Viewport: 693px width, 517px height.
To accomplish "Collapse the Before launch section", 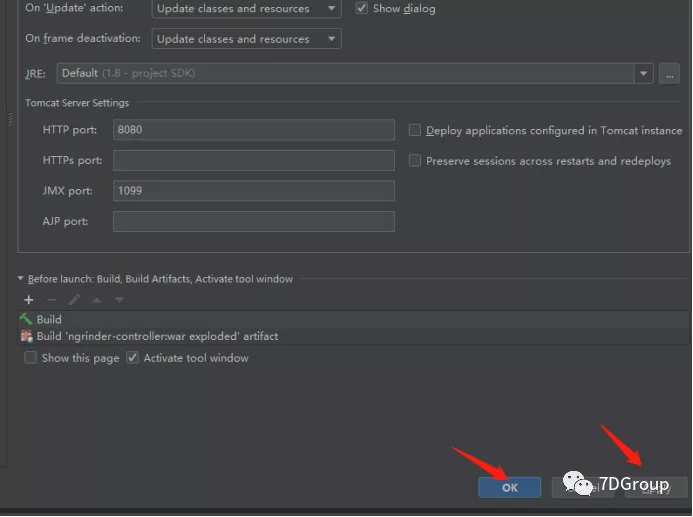I will (x=20, y=278).
